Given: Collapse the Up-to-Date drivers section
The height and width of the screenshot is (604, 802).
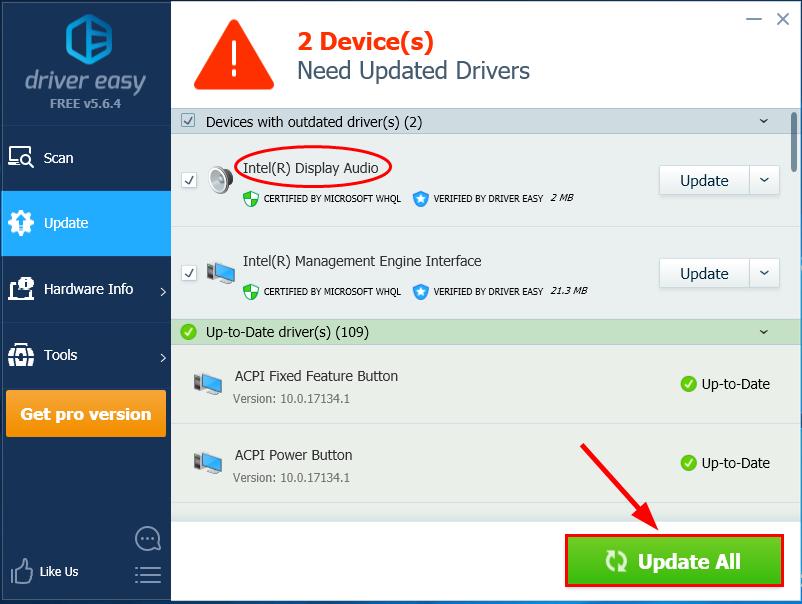Looking at the screenshot, I should click(x=764, y=332).
